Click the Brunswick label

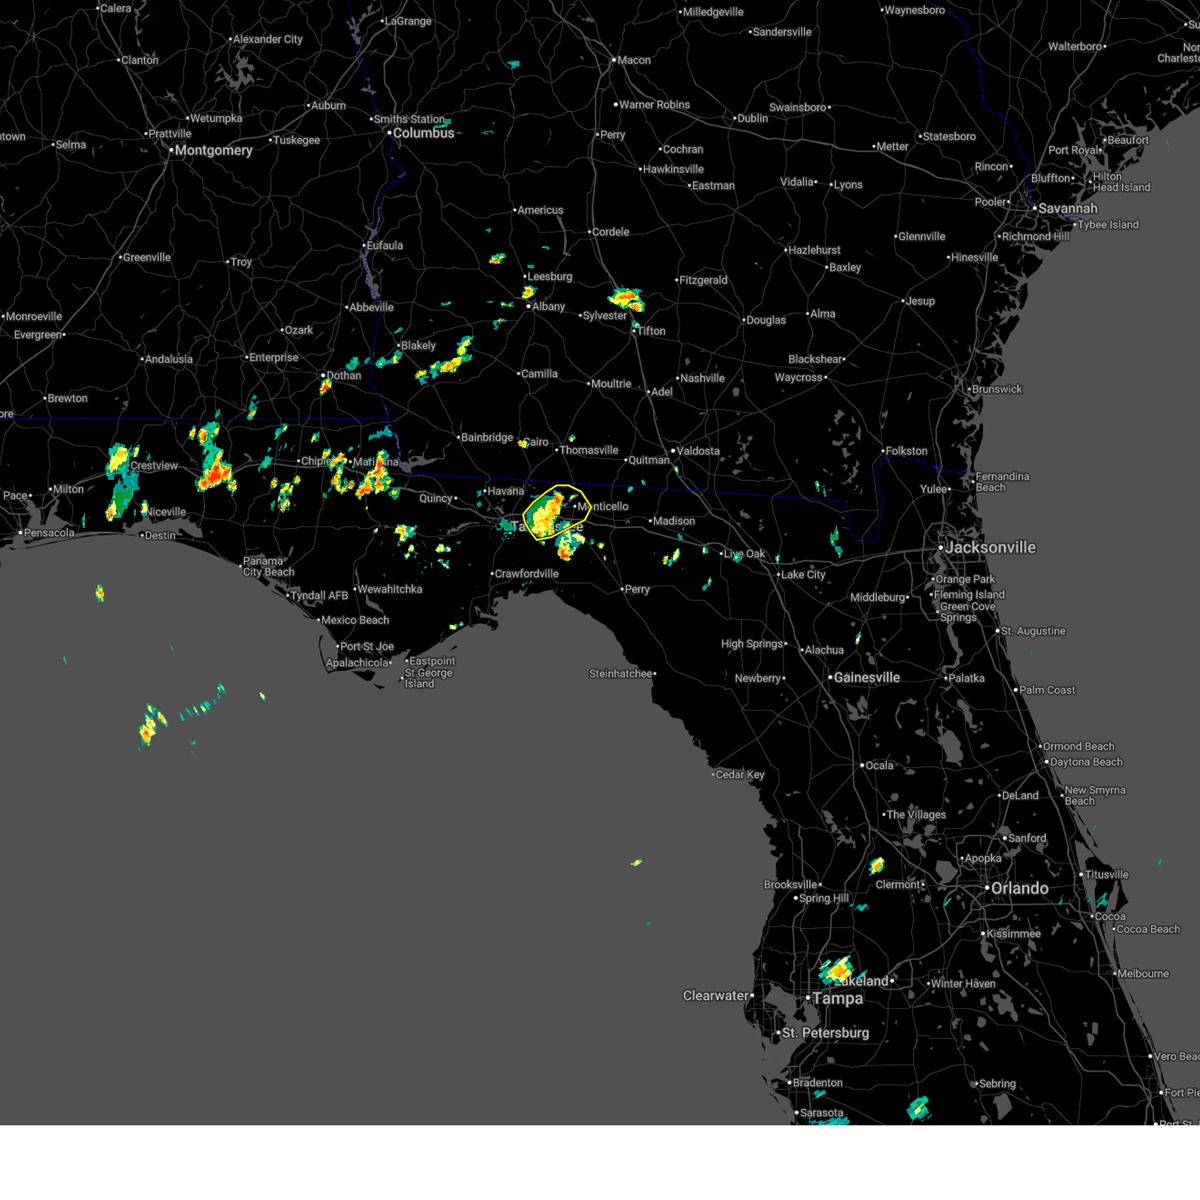997,389
